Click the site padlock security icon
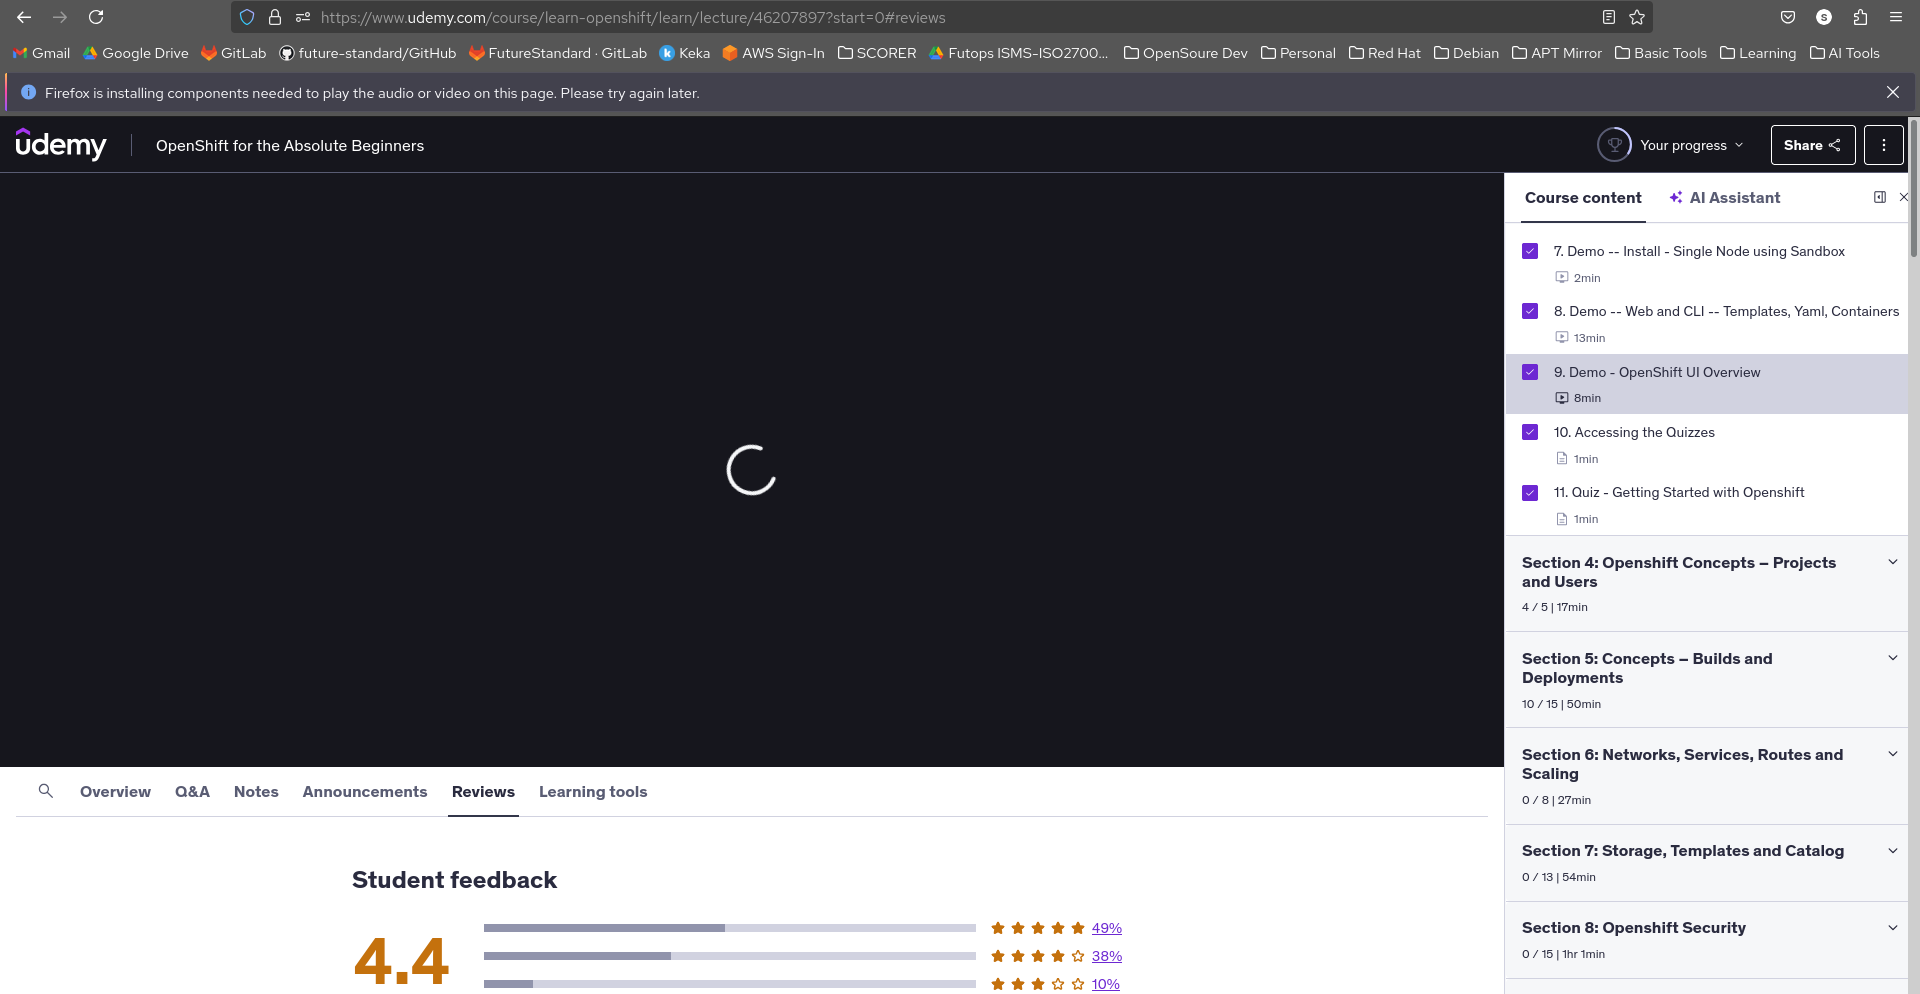 click(275, 17)
